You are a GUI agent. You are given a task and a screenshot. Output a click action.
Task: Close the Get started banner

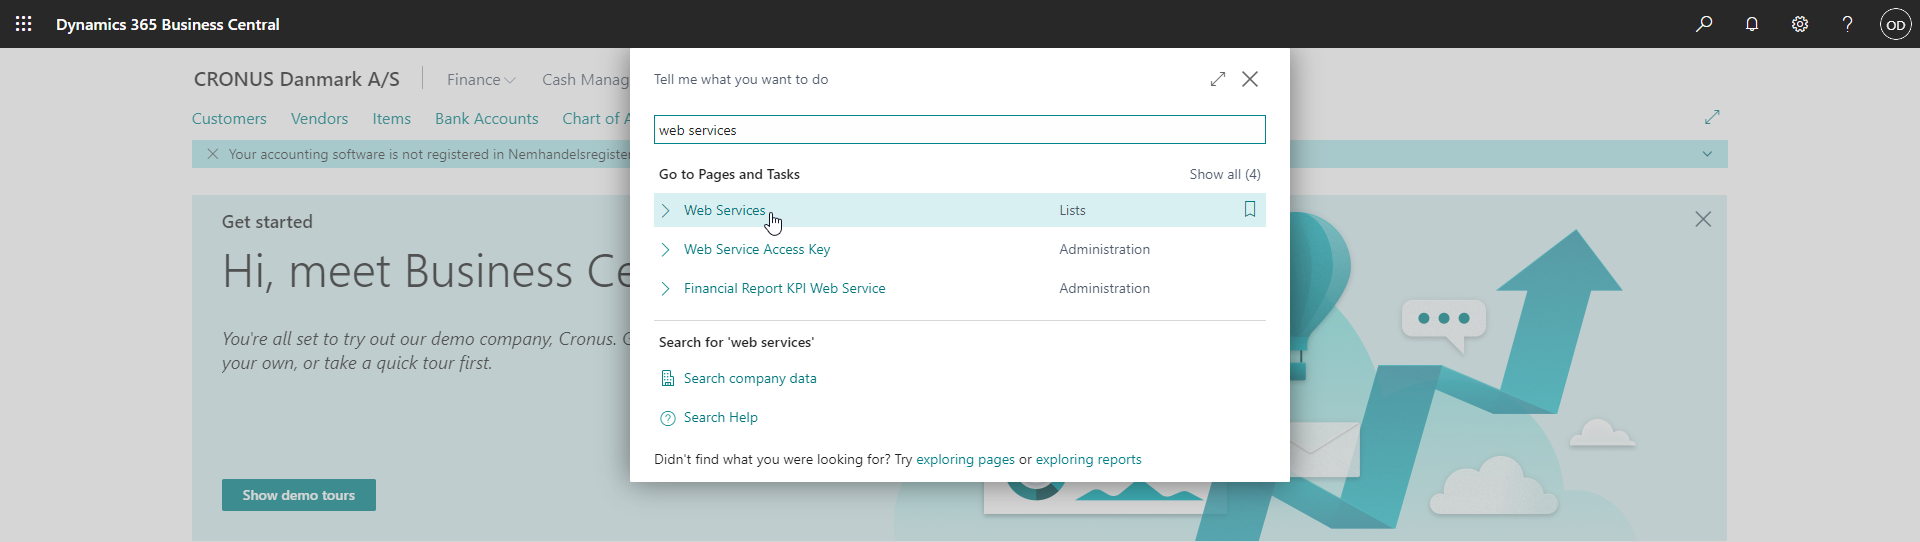(x=1703, y=219)
